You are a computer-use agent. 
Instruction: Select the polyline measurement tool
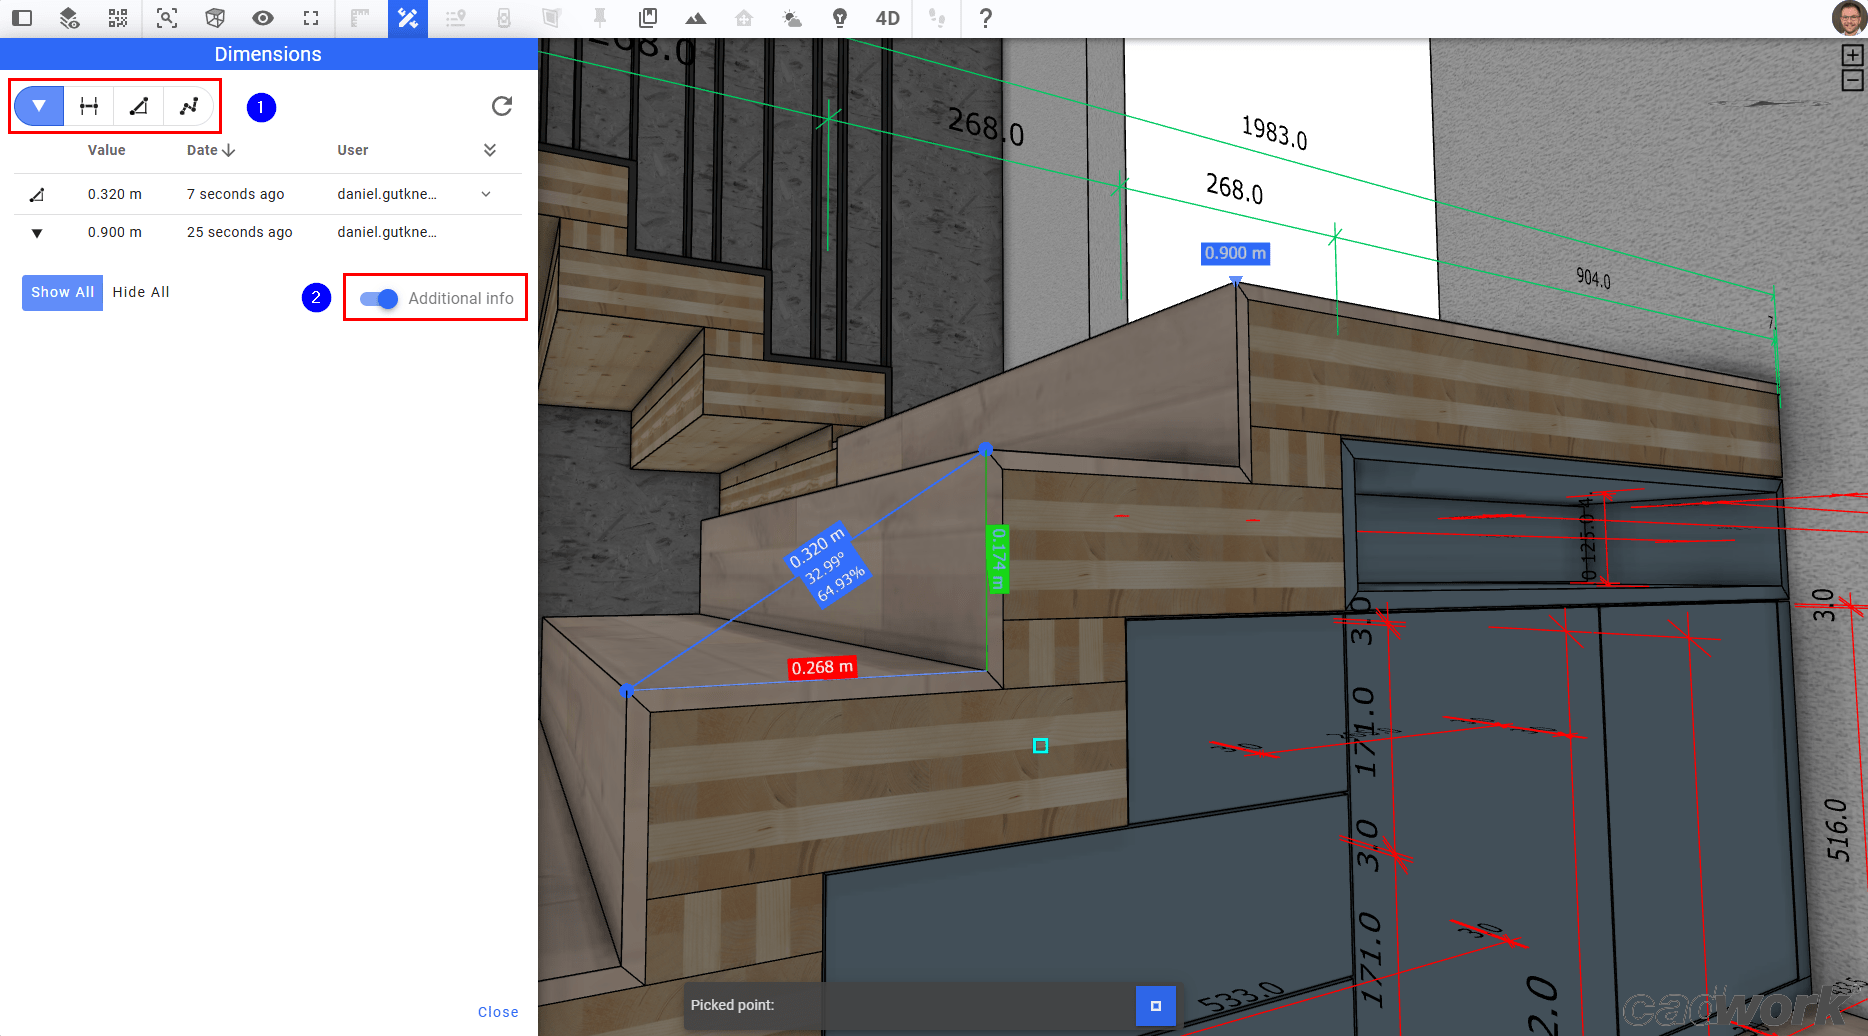[x=190, y=105]
